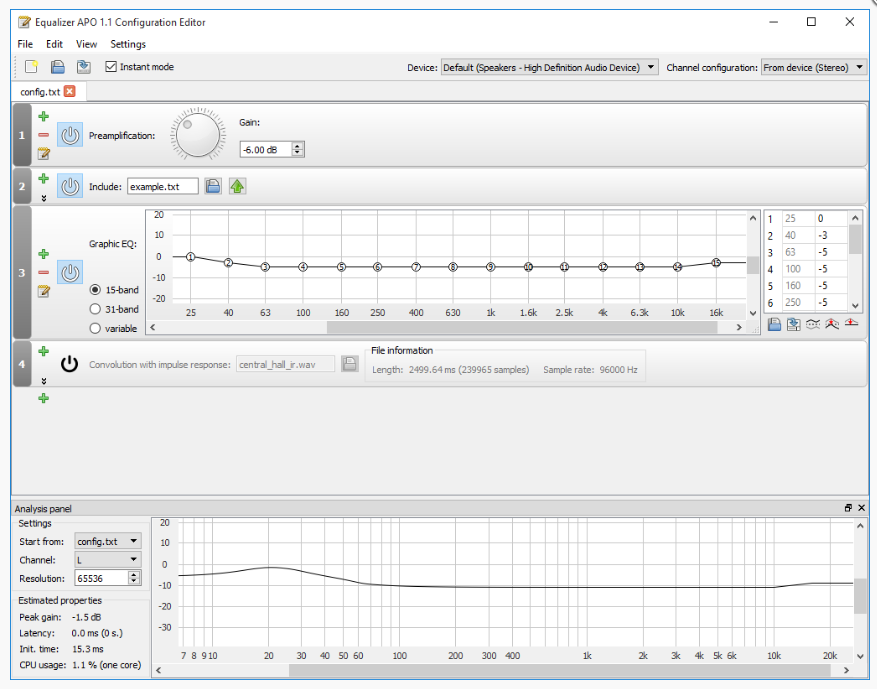Disable the Preamplification filter power button
877x689 pixels.
point(70,134)
